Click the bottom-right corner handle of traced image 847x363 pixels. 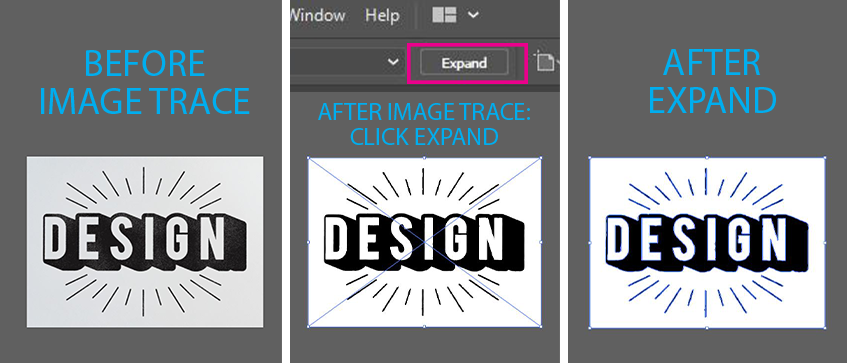540,326
